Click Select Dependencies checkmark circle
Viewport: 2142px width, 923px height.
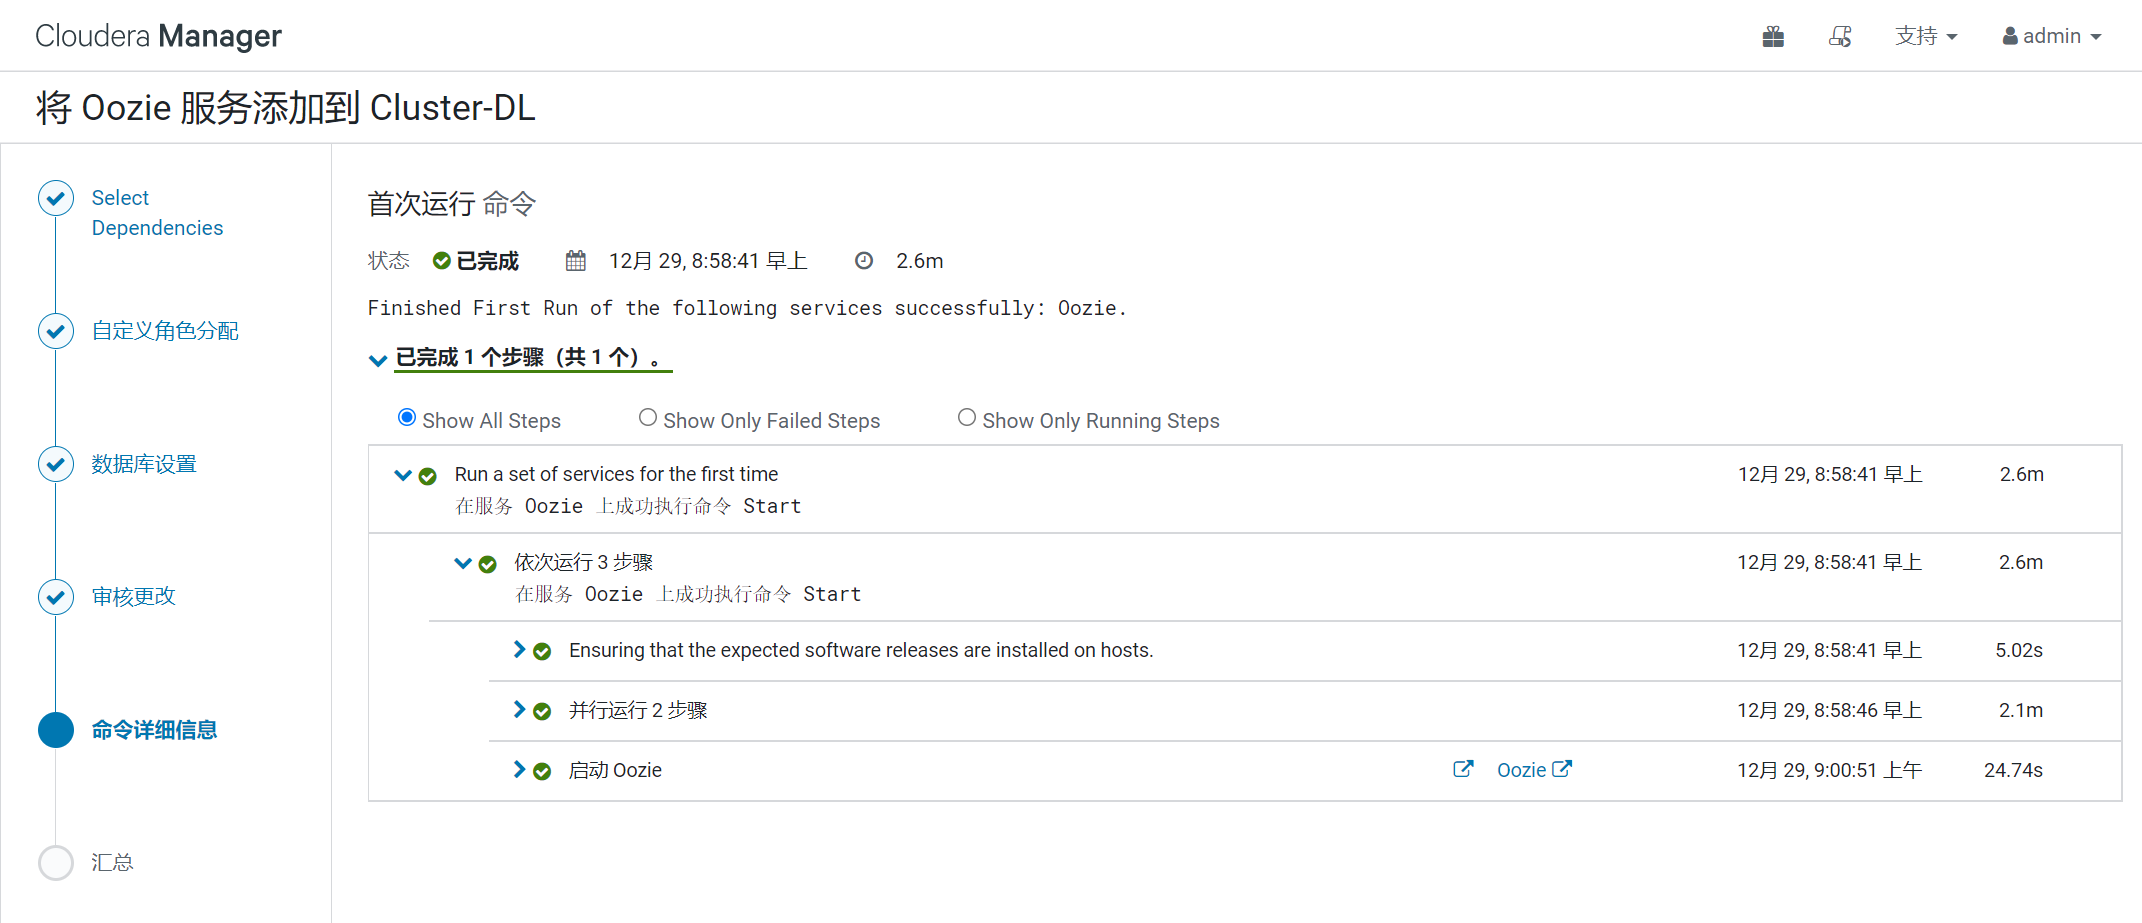point(56,198)
